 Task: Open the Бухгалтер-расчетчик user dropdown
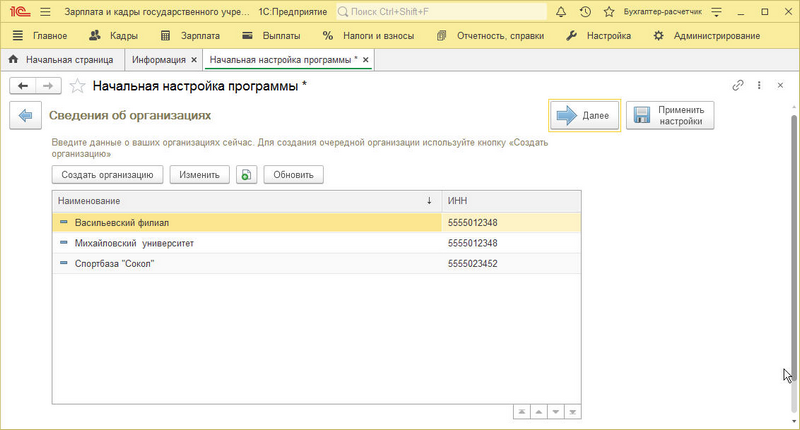pos(702,11)
